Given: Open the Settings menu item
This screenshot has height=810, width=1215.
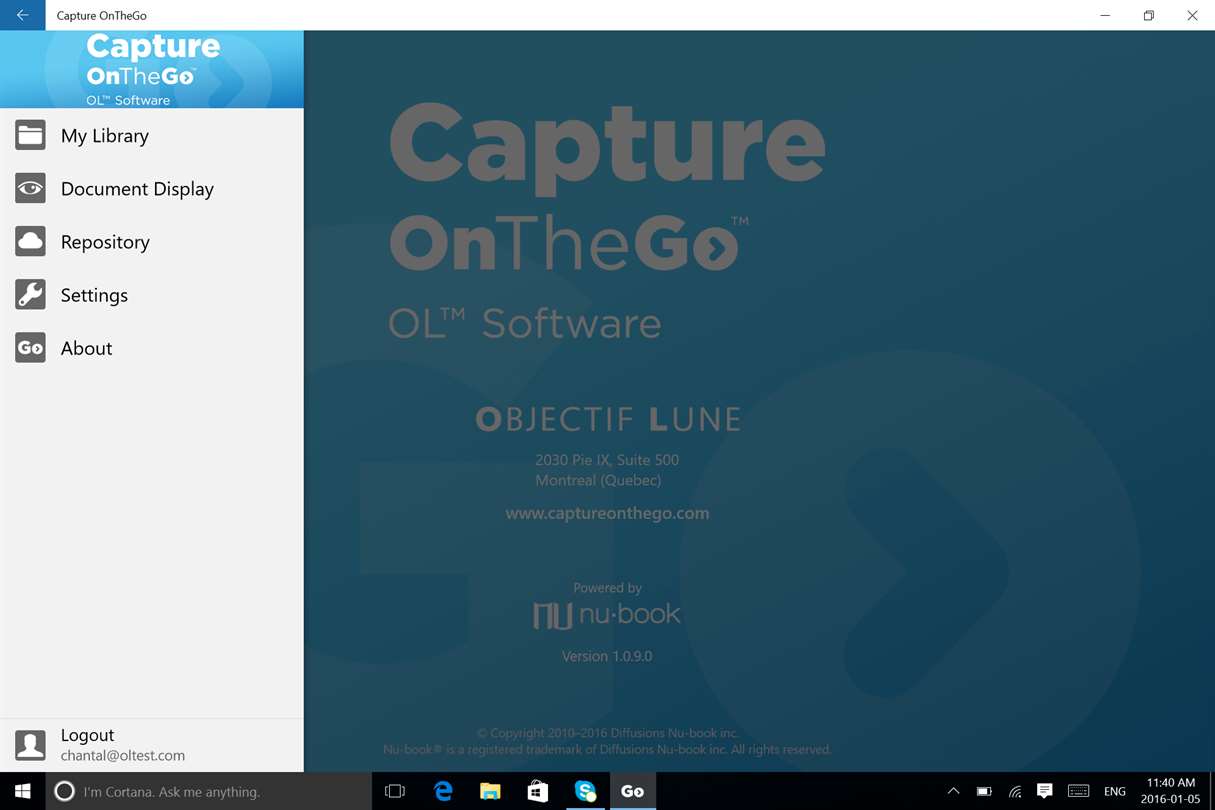Looking at the screenshot, I should [x=152, y=294].
